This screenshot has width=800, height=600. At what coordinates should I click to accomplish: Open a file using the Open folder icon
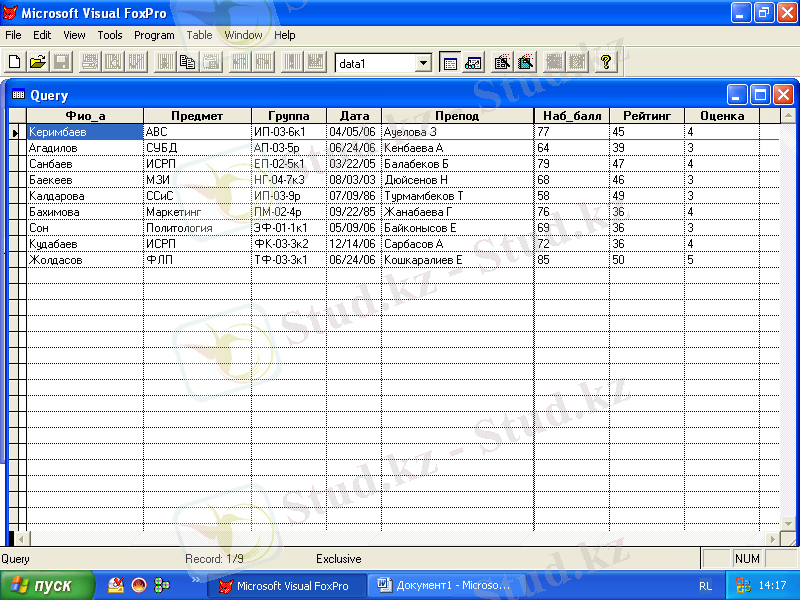point(37,62)
